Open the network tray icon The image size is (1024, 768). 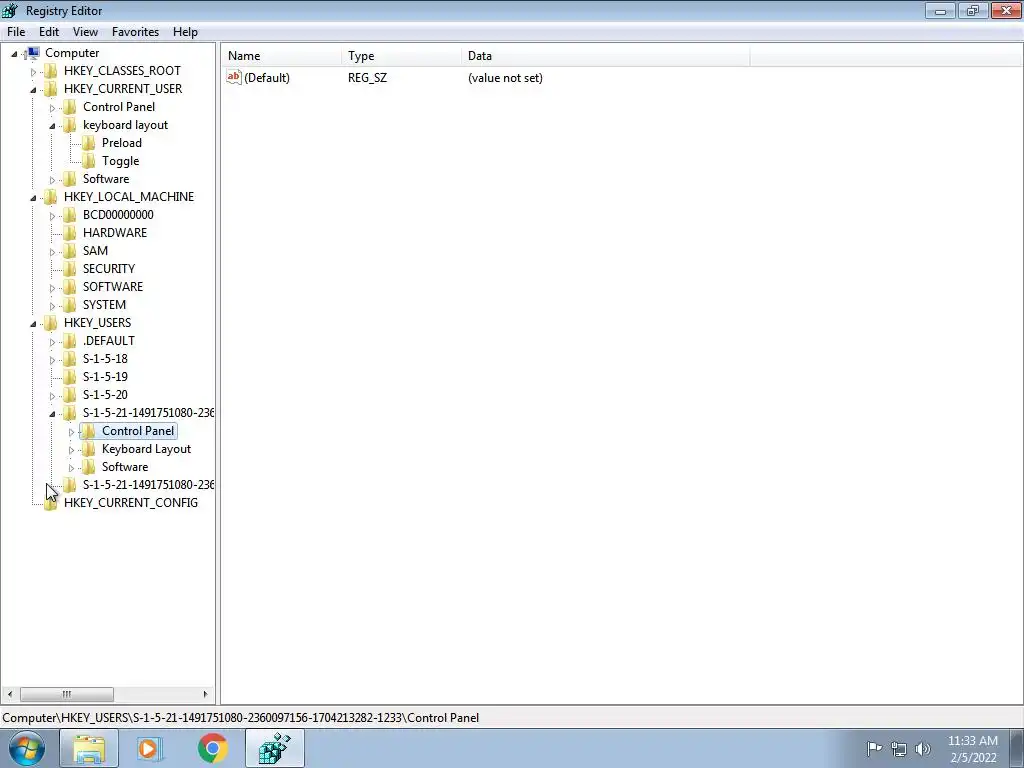899,749
